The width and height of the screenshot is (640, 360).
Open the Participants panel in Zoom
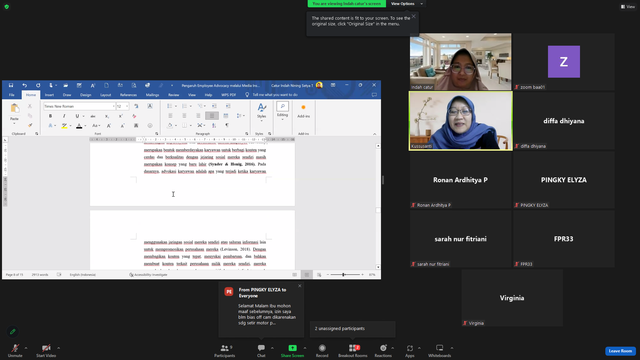(224, 351)
